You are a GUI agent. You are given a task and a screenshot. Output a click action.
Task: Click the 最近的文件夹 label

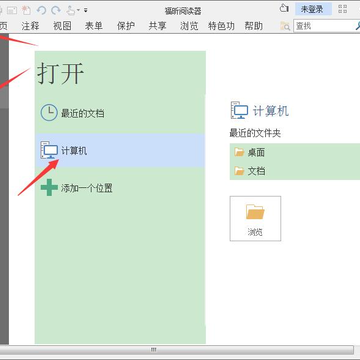tap(255, 133)
